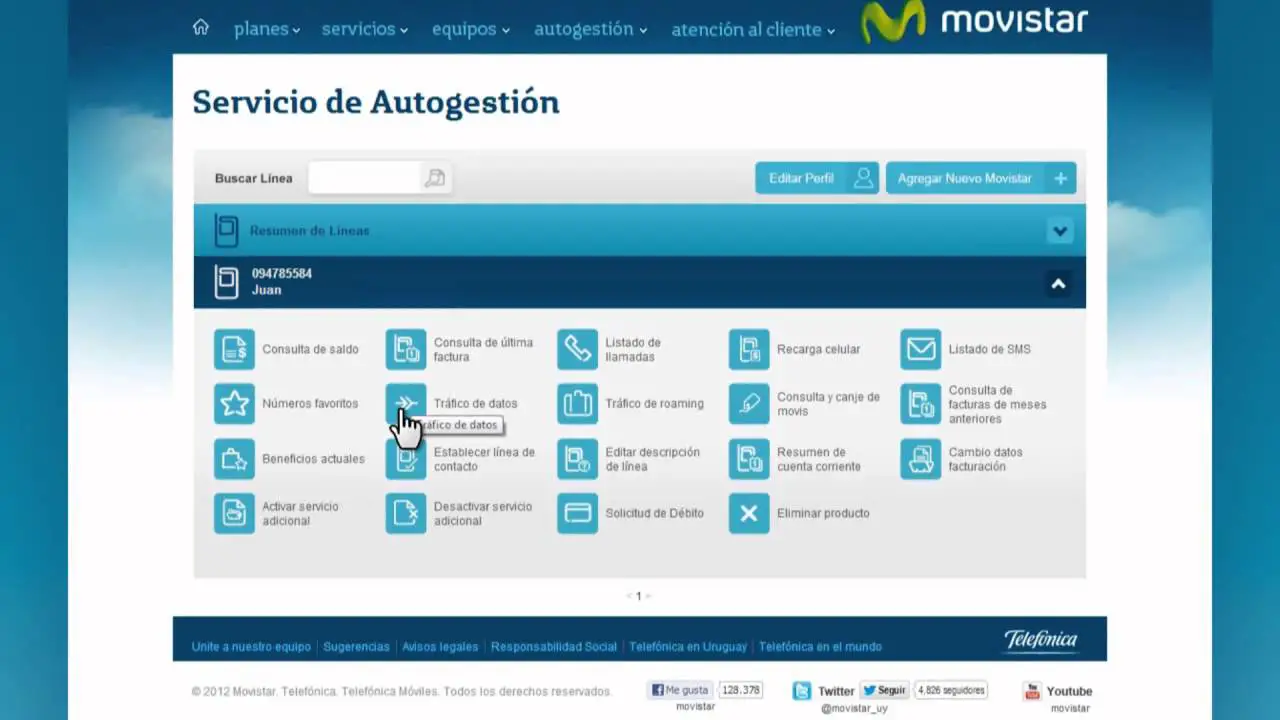This screenshot has height=720, width=1280.
Task: Click the phone icon next to 094785584
Action: coord(227,282)
